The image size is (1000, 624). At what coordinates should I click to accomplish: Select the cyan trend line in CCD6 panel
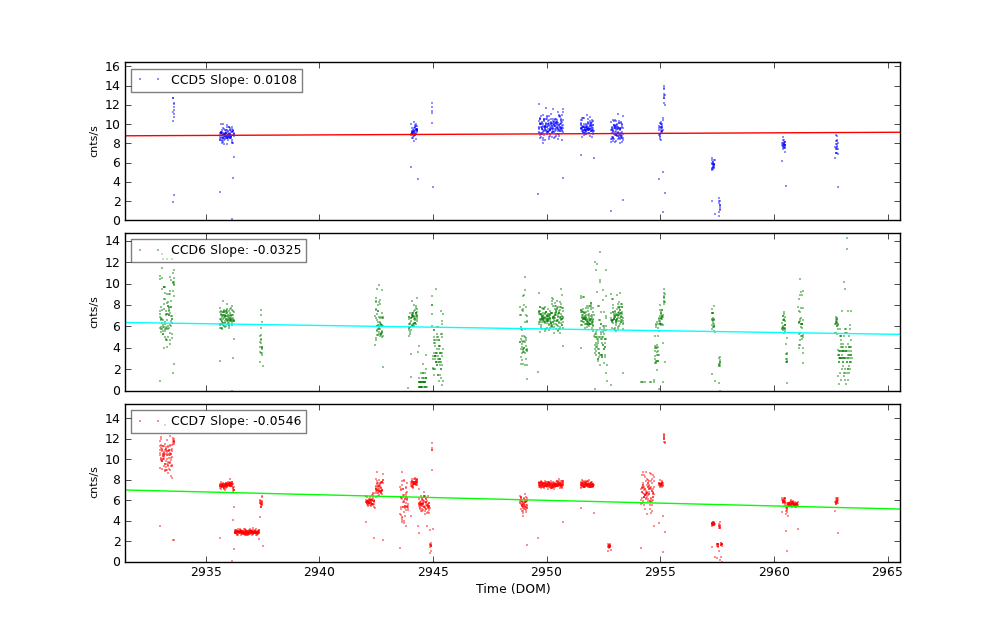pos(500,328)
